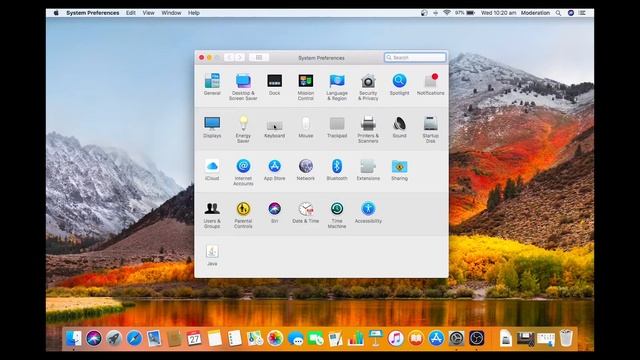The height and width of the screenshot is (360, 640).
Task: Open the Java preferences pane
Action: [x=212, y=255]
